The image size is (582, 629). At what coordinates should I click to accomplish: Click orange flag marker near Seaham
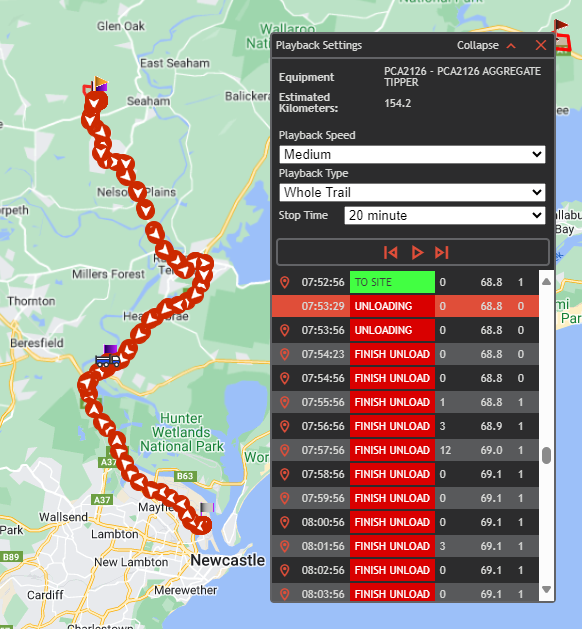[x=100, y=83]
